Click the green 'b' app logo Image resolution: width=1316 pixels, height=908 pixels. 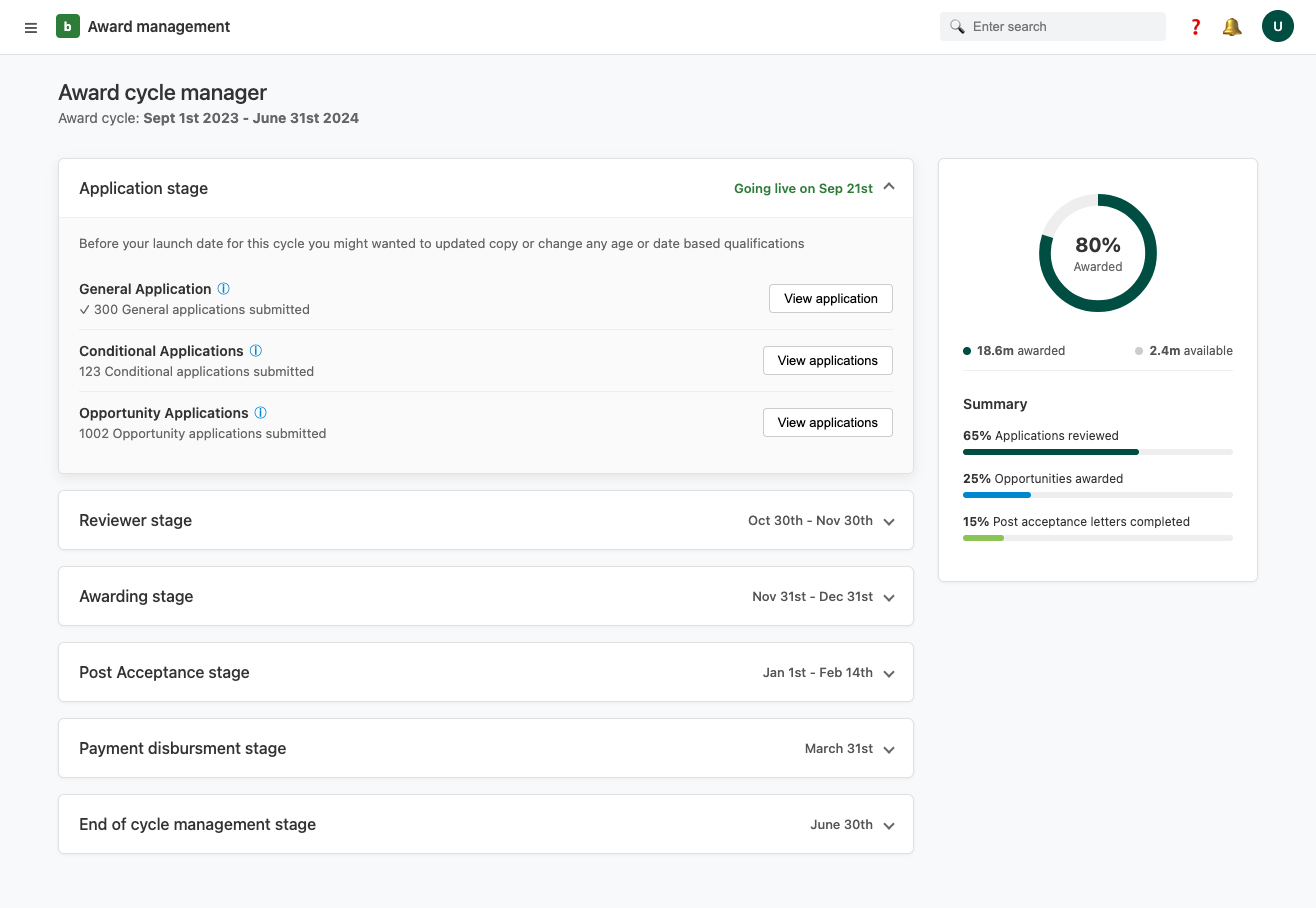point(67,27)
